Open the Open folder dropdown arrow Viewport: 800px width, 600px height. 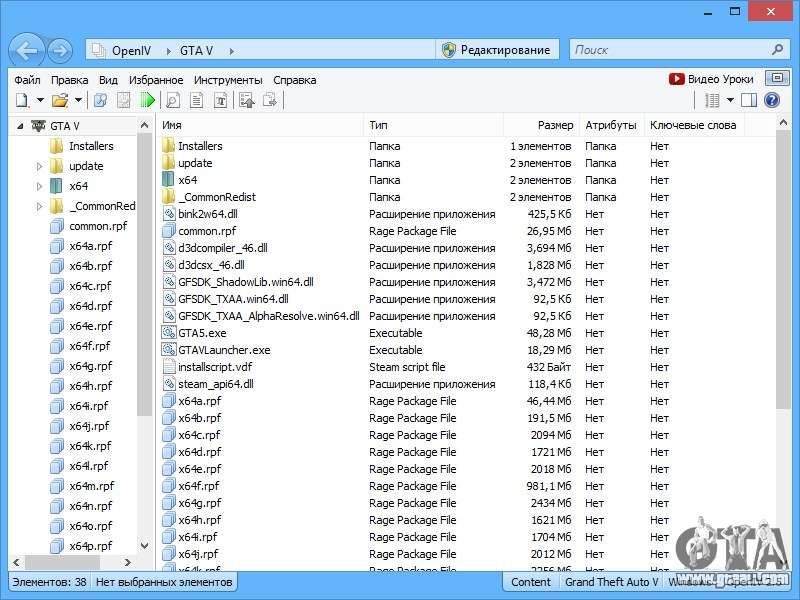click(78, 100)
